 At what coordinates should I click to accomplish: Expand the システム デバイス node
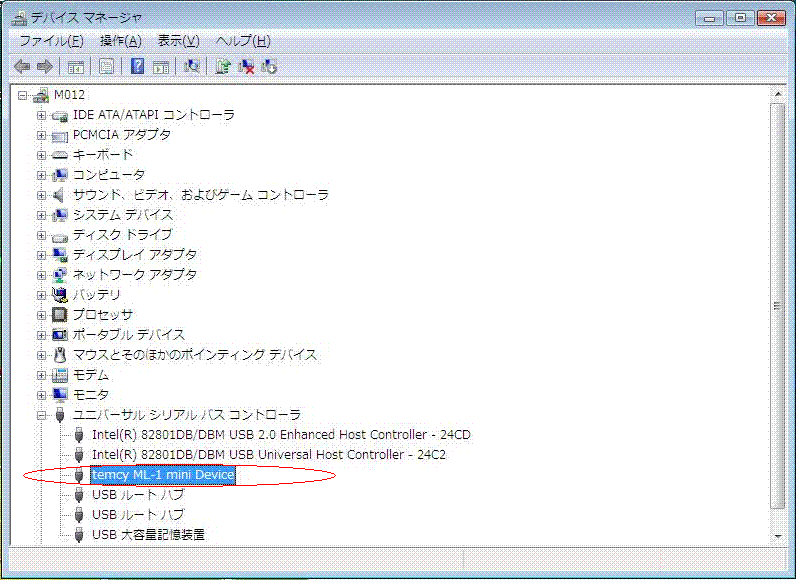[x=42, y=215]
